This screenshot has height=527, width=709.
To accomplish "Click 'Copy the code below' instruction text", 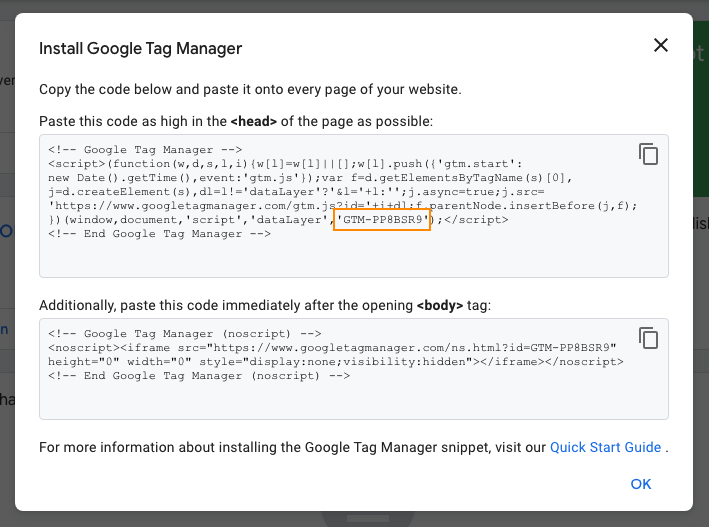I will click(250, 89).
